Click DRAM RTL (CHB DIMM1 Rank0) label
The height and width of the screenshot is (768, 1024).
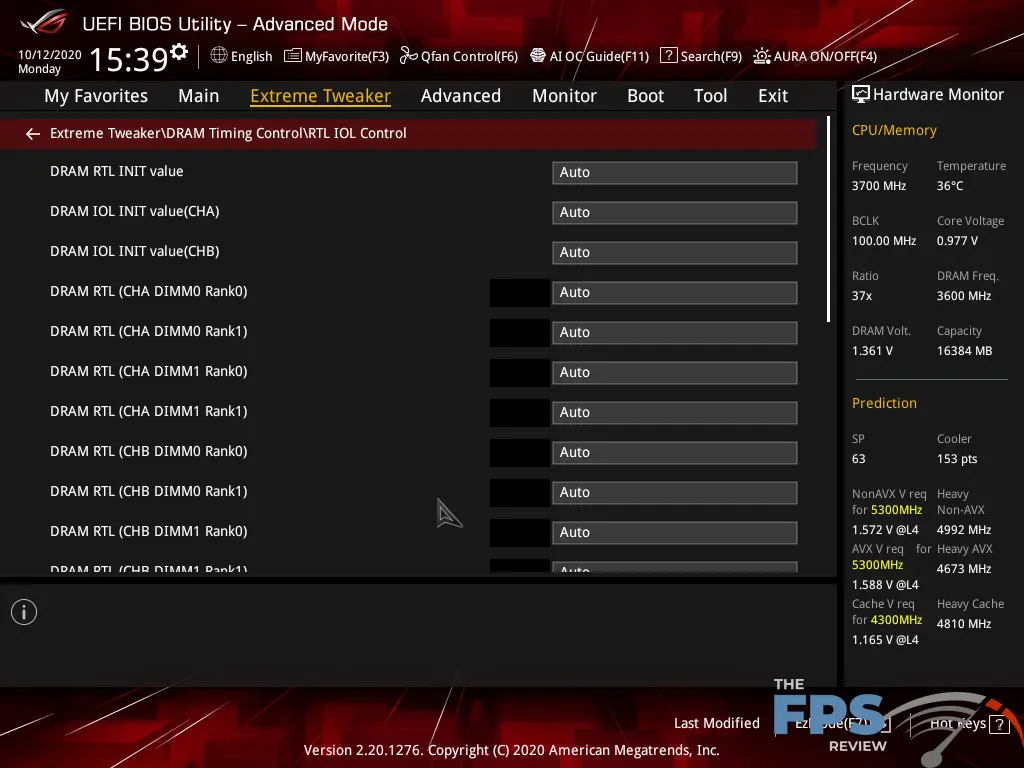(x=148, y=532)
